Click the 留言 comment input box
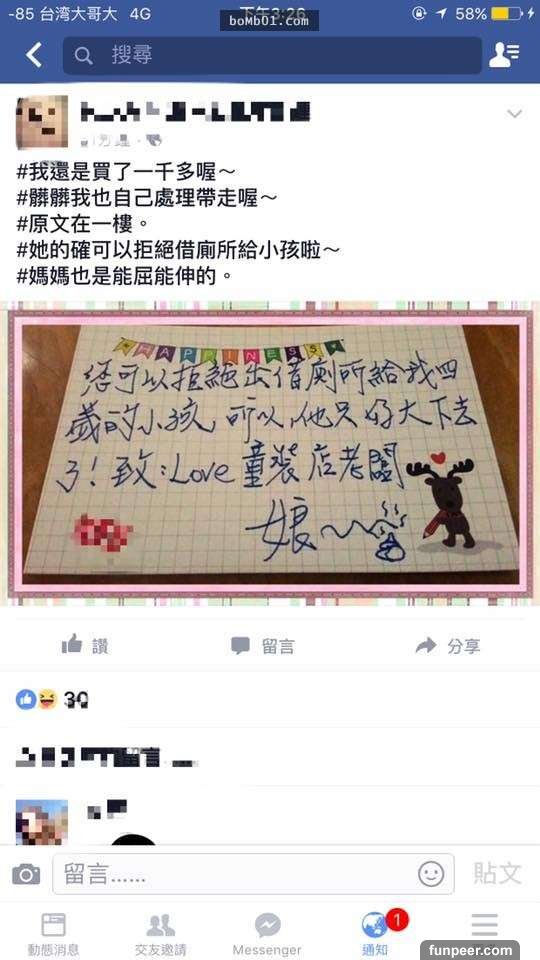 coord(253,874)
